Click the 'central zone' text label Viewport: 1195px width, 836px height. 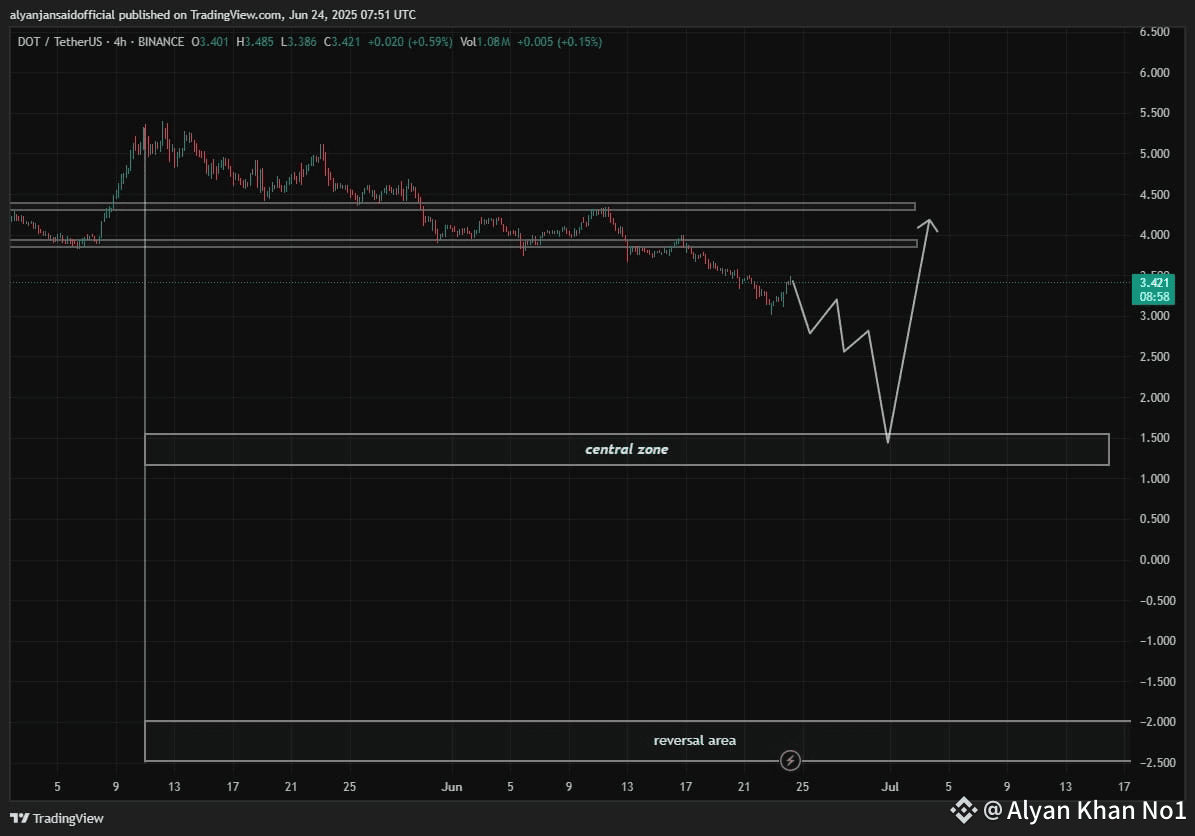(626, 450)
